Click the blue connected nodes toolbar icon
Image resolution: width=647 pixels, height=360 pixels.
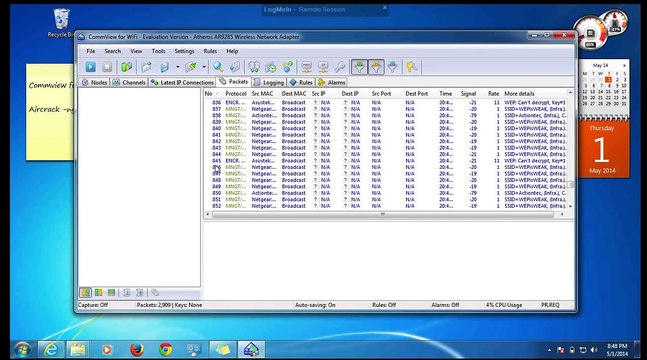point(288,67)
